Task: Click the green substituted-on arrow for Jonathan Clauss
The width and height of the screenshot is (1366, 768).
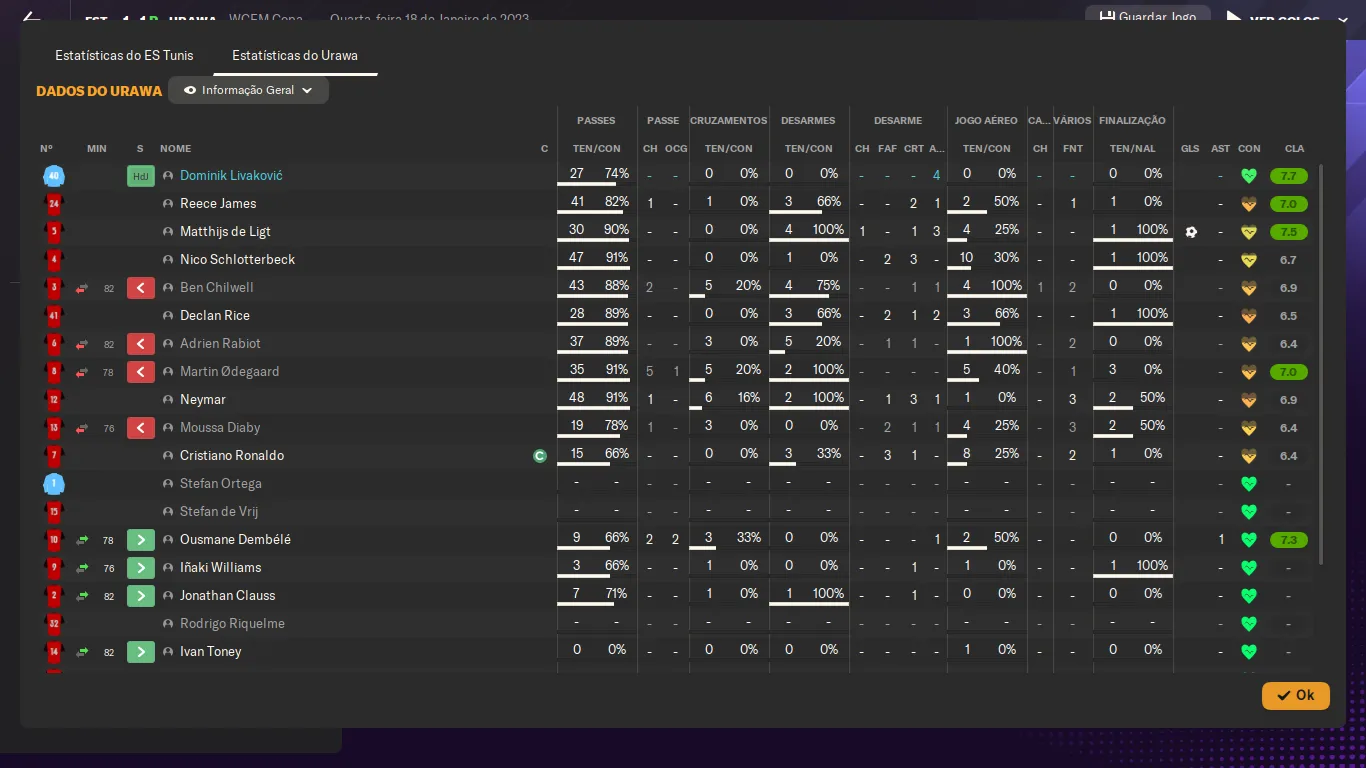Action: pos(141,596)
